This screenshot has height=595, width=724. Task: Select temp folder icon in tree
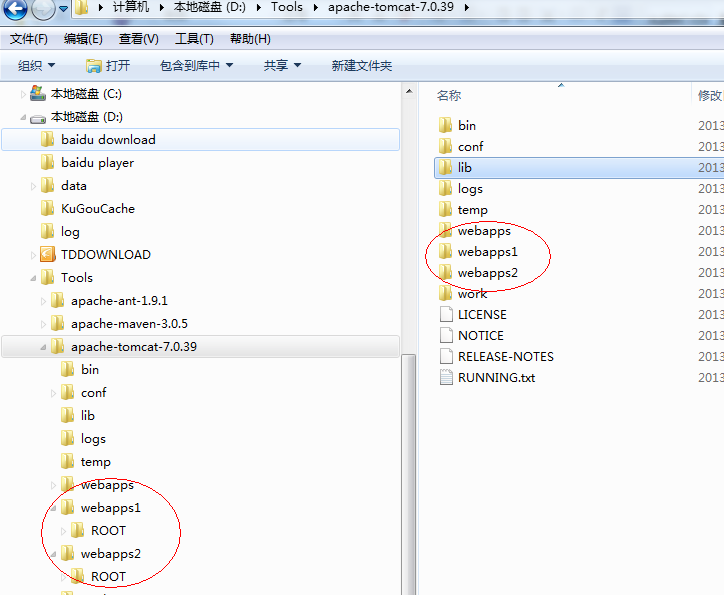coord(67,461)
